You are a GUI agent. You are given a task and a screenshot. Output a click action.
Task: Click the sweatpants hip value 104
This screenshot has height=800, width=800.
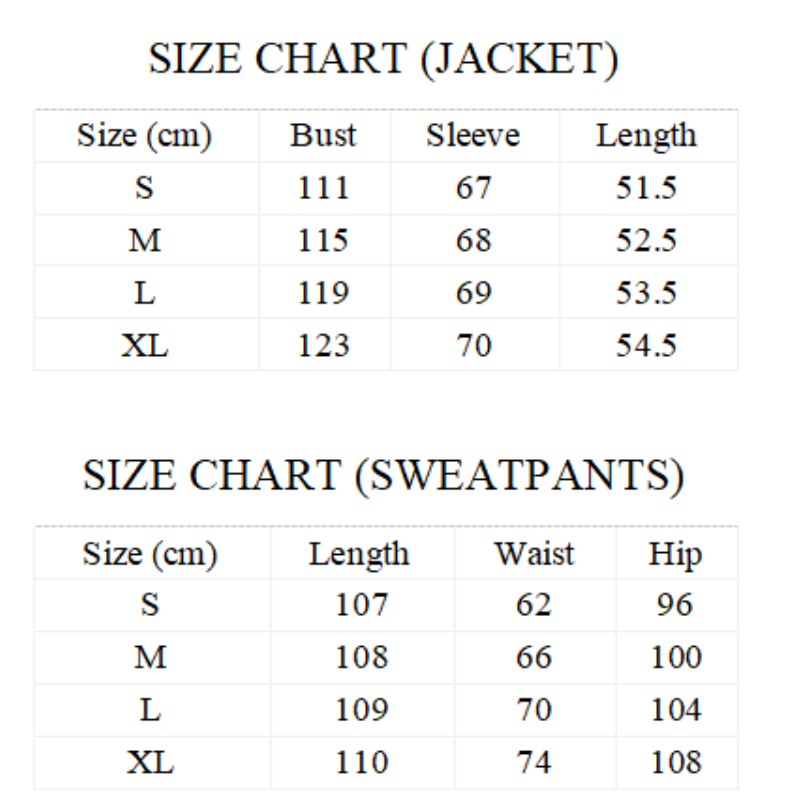pyautogui.click(x=676, y=710)
